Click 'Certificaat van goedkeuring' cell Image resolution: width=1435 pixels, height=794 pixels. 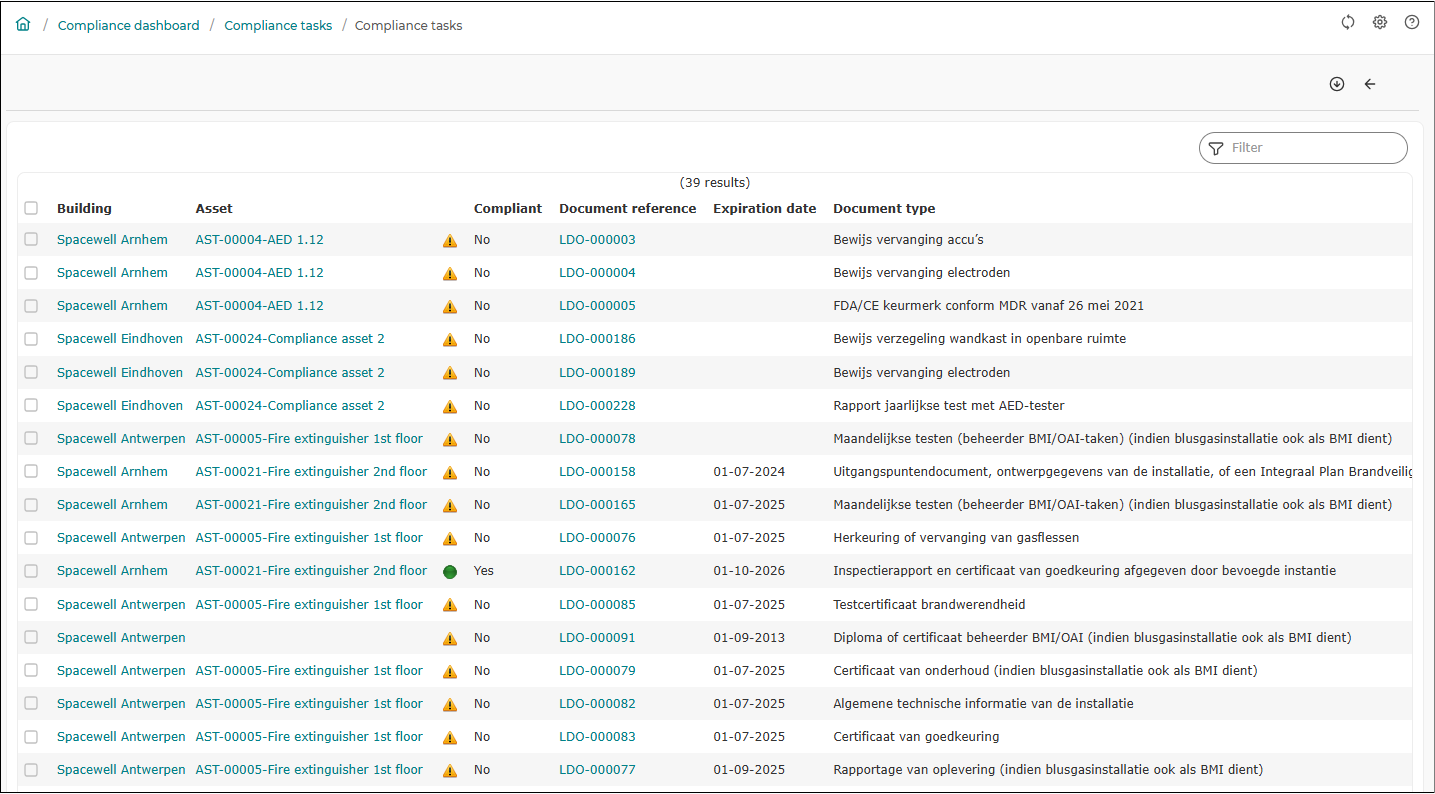click(x=916, y=736)
